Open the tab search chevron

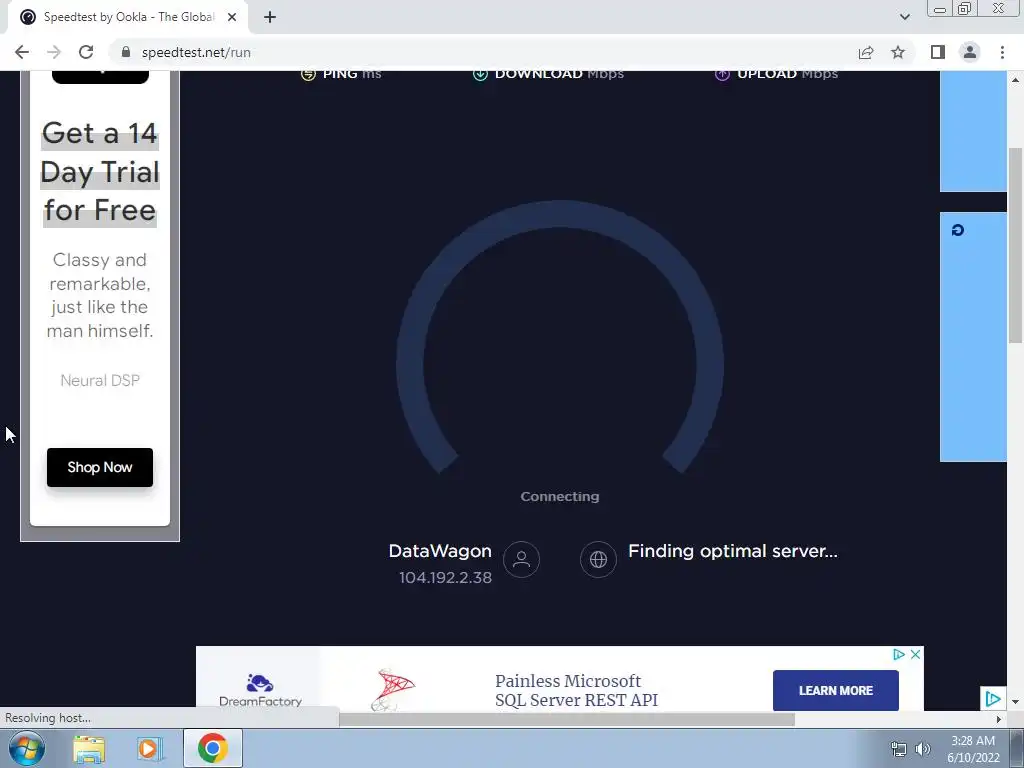tap(904, 17)
